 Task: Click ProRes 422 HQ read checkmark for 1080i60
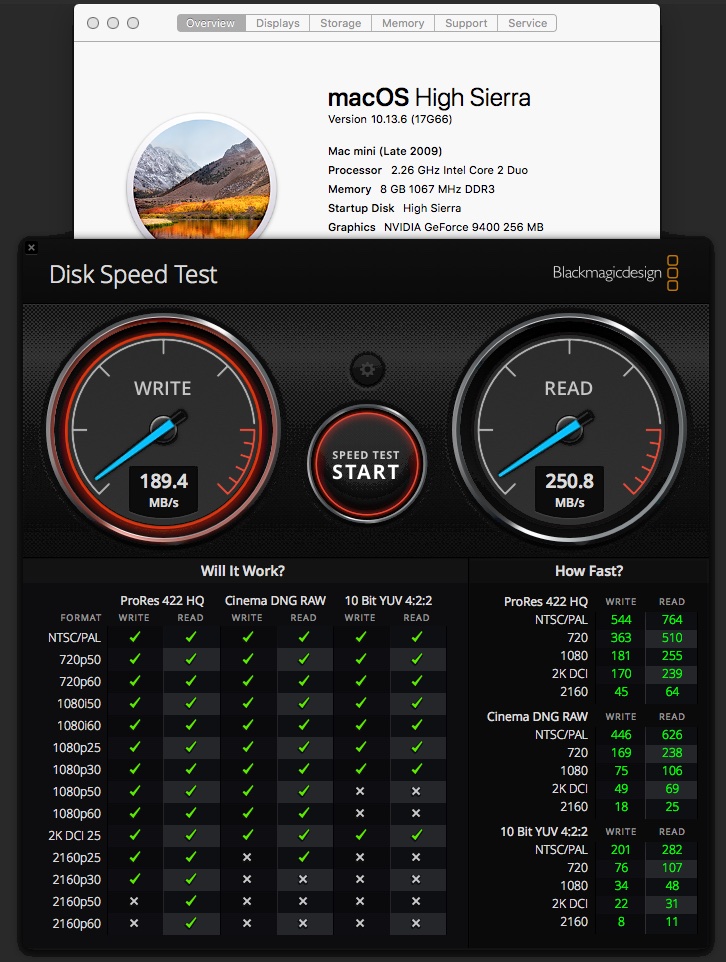point(191,725)
